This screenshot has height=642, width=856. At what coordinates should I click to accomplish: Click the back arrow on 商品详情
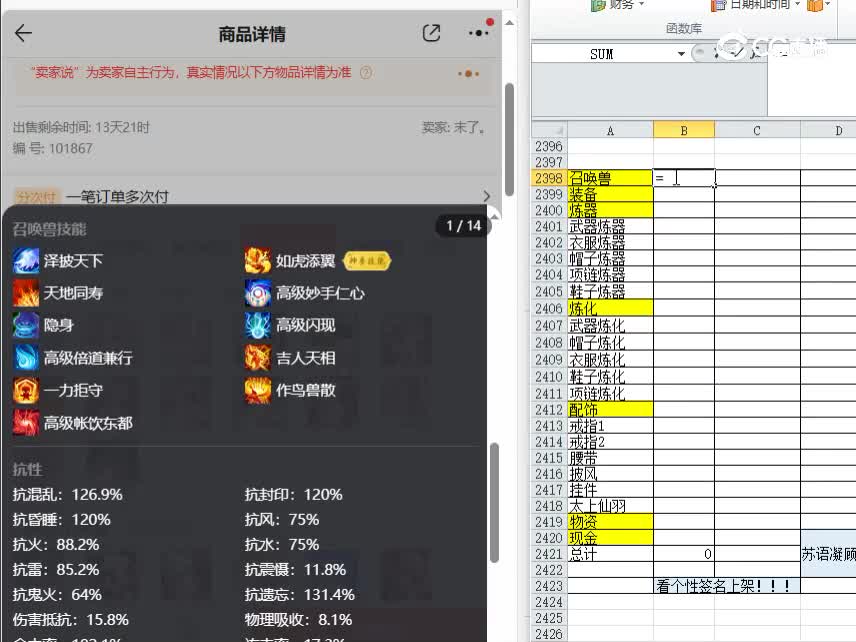tap(21, 32)
